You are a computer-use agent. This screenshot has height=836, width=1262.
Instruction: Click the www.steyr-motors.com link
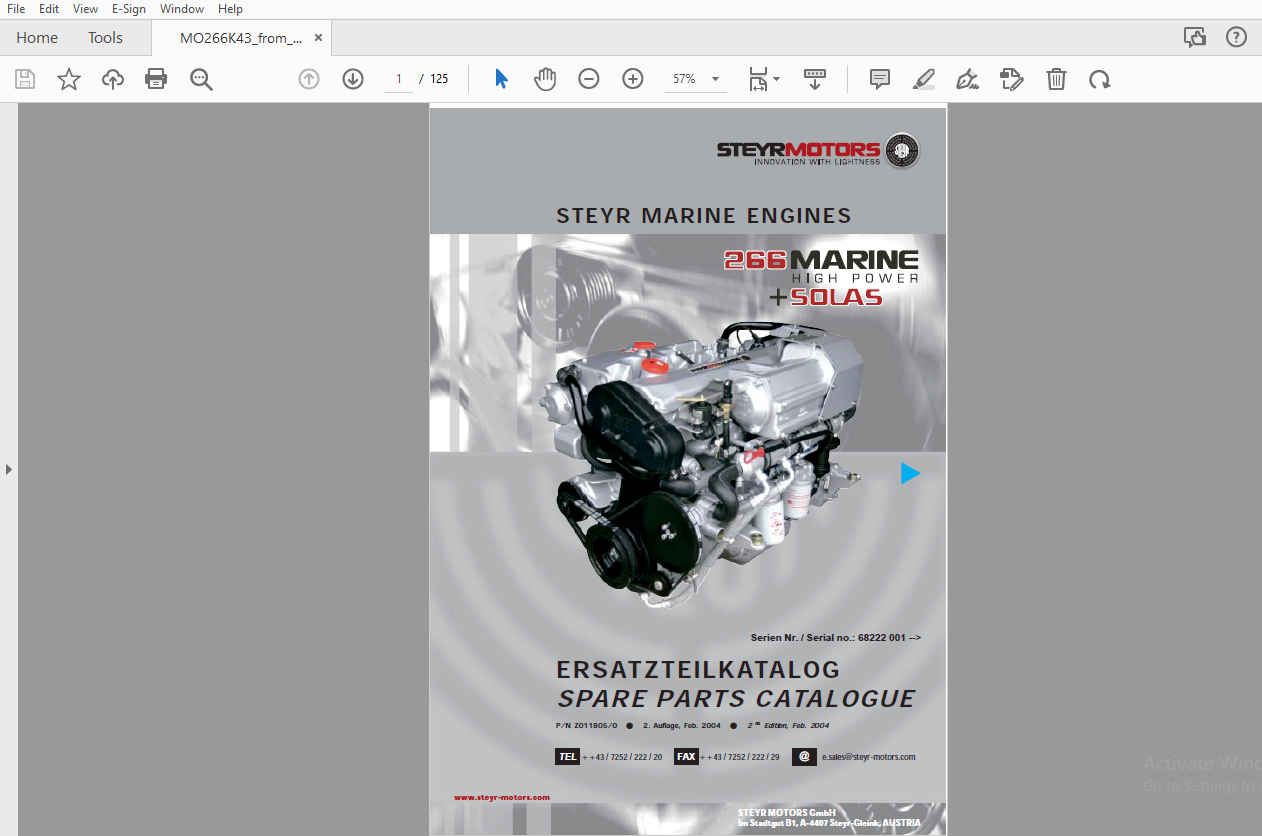pos(501,797)
